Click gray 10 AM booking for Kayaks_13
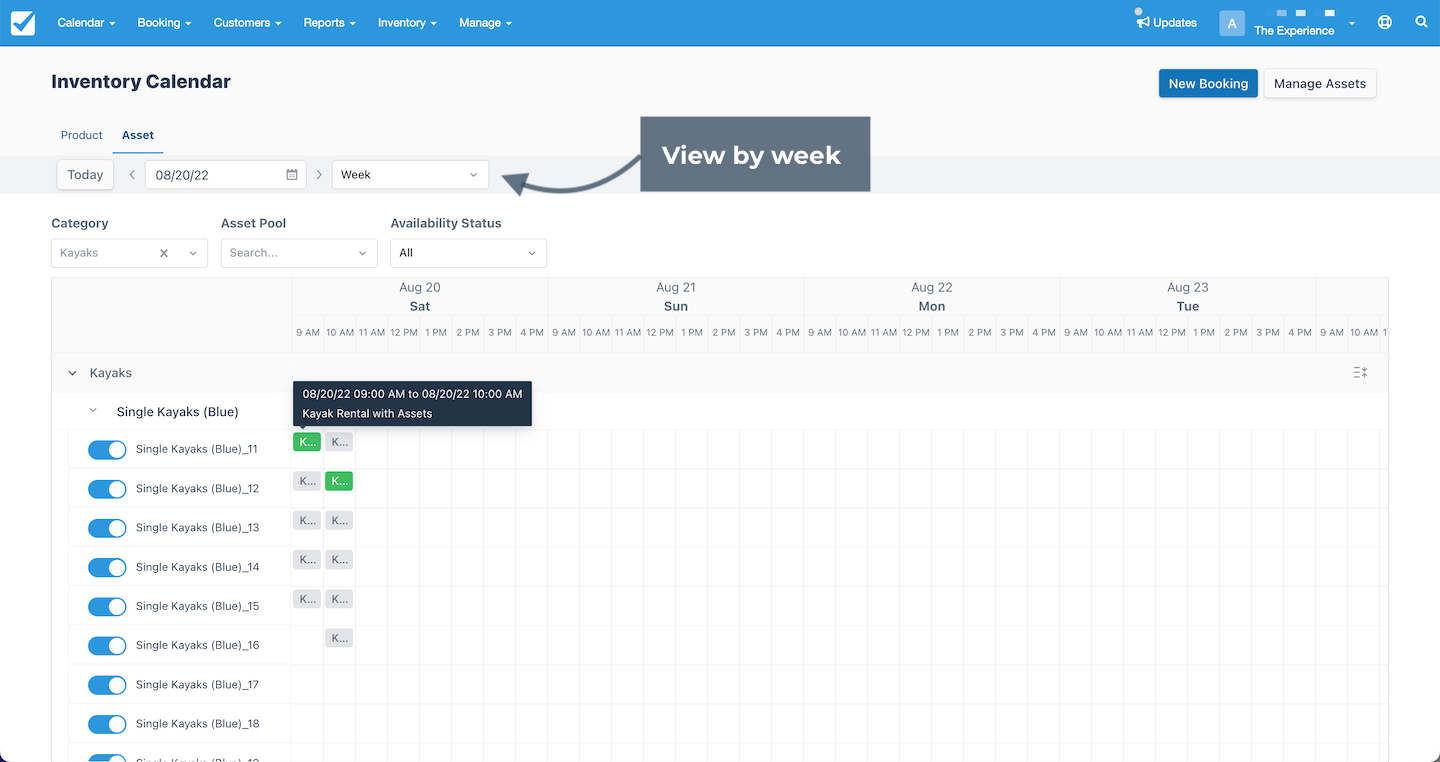This screenshot has height=762, width=1440. click(x=339, y=520)
